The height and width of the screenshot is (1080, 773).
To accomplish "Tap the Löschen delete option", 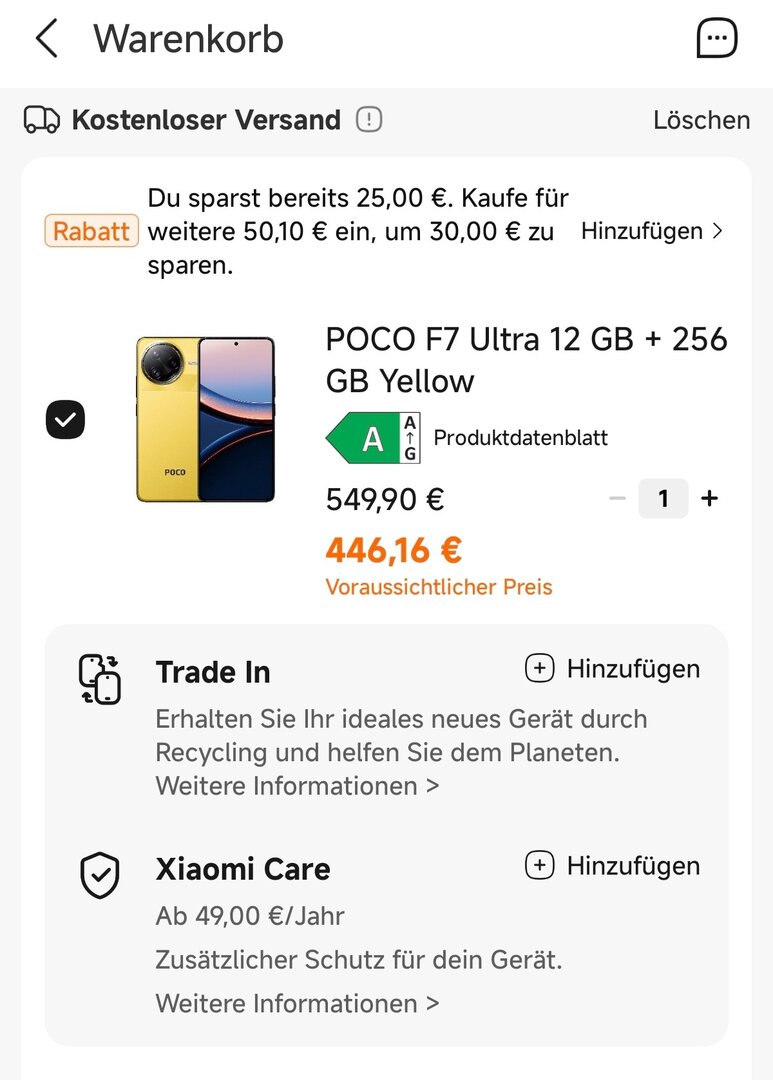I will [701, 120].
